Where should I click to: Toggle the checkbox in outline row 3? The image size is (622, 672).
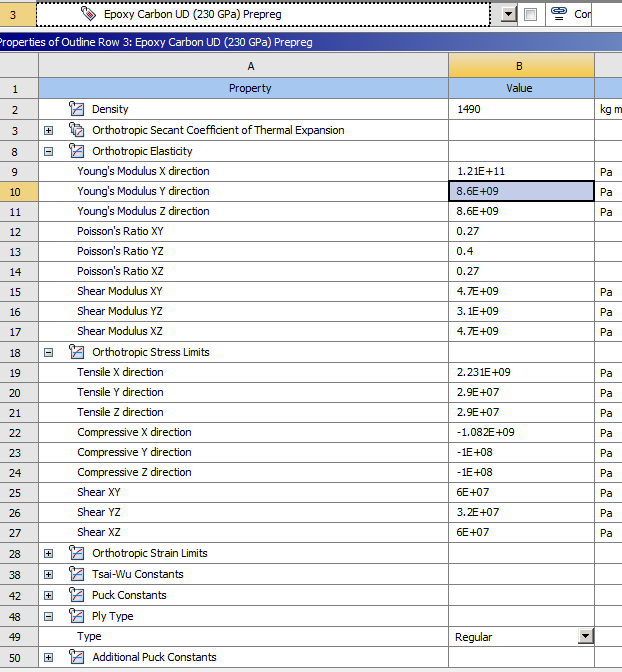point(530,15)
